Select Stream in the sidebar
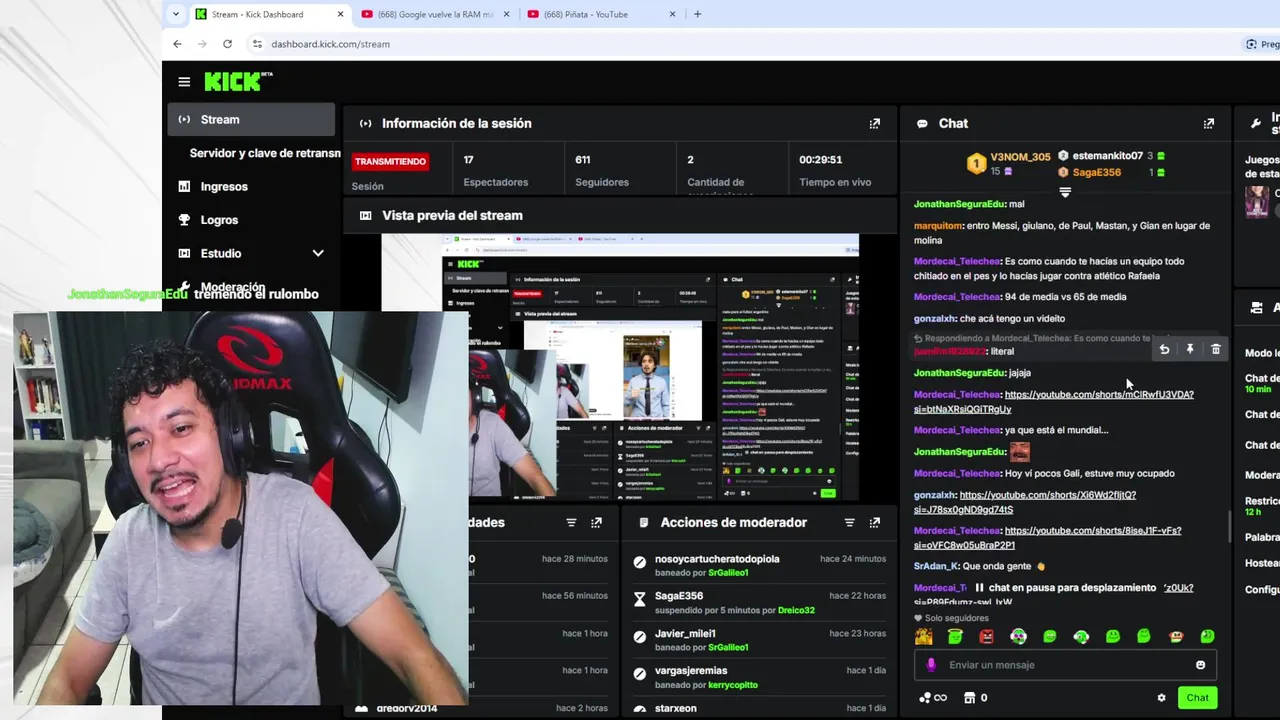This screenshot has width=1280, height=720. [251, 120]
